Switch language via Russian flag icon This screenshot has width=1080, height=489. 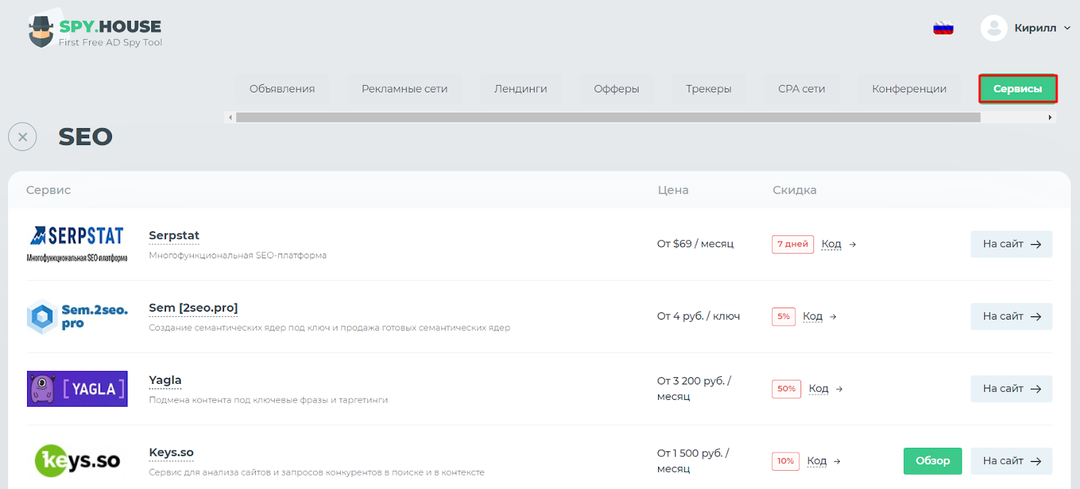(x=943, y=28)
